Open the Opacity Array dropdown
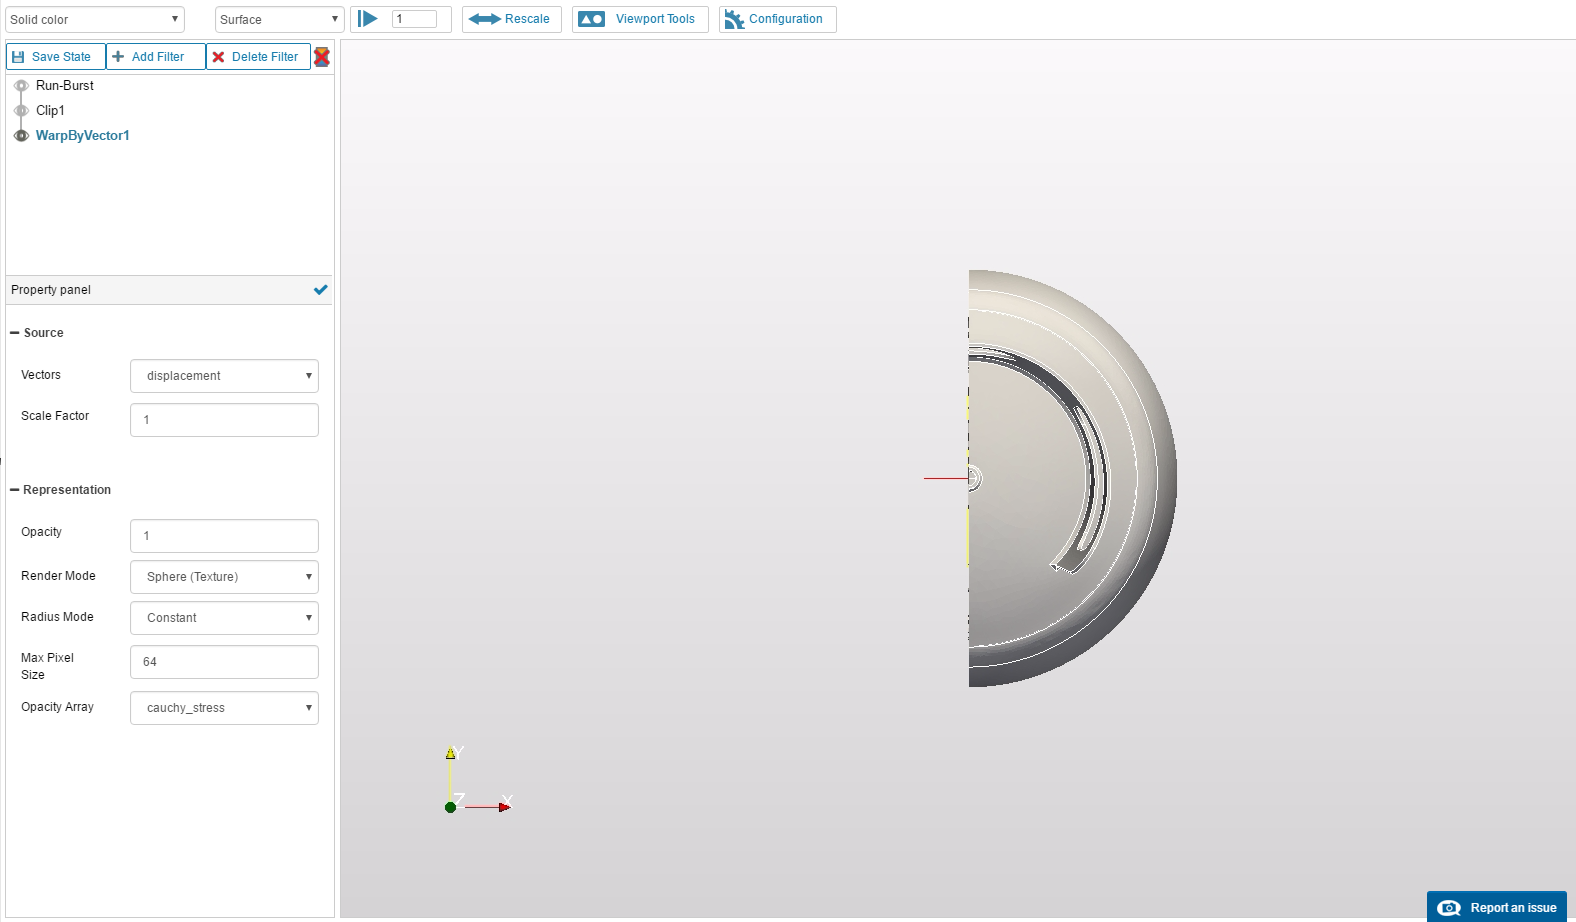This screenshot has height=922, width=1576. (x=224, y=708)
